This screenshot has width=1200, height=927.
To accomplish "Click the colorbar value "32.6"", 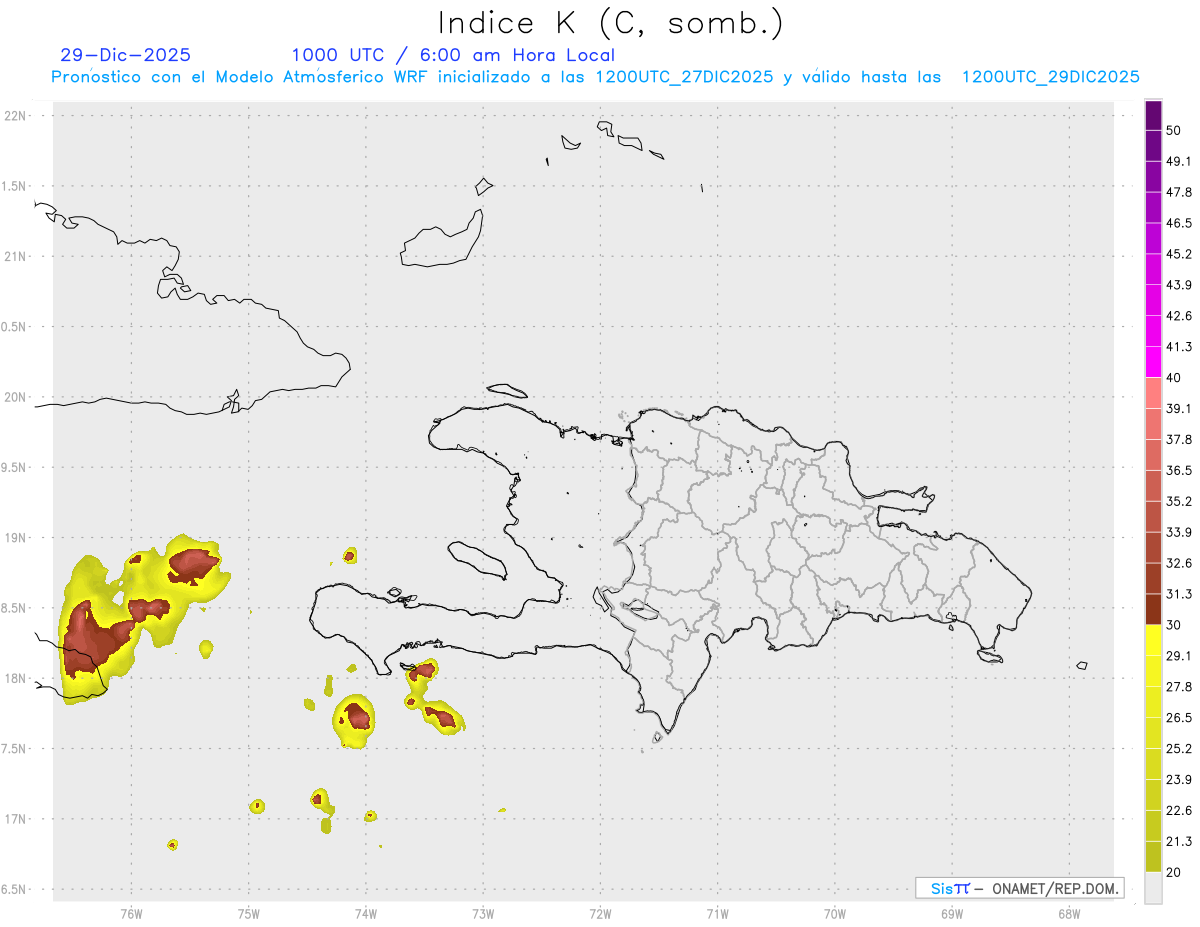I will 1179,563.
